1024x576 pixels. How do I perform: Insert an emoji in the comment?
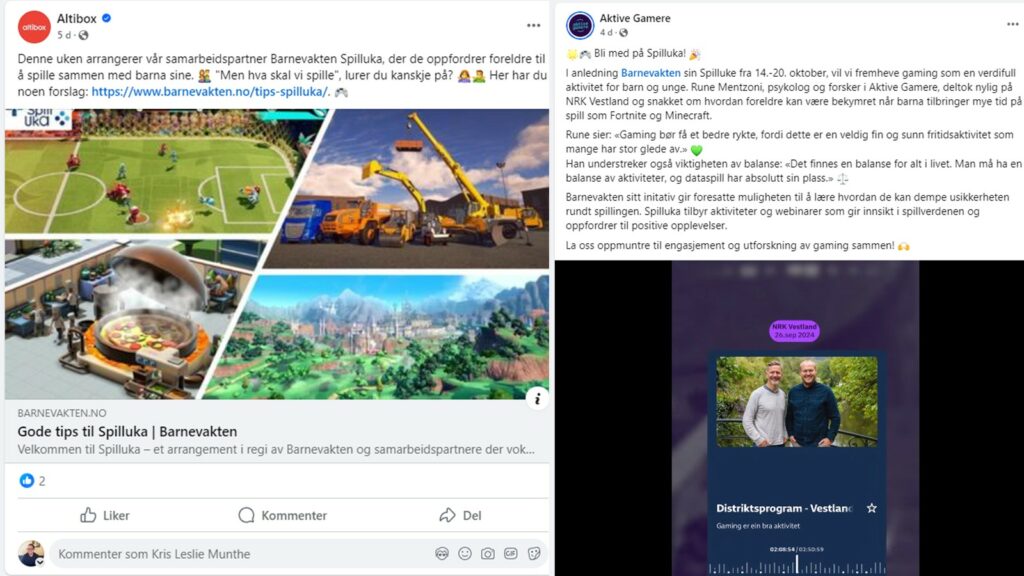coord(465,554)
